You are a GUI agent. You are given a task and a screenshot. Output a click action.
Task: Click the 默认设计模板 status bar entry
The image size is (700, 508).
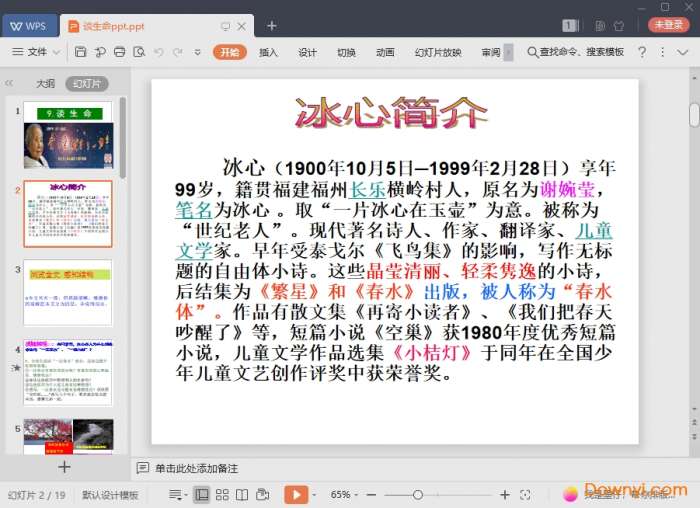(x=110, y=495)
